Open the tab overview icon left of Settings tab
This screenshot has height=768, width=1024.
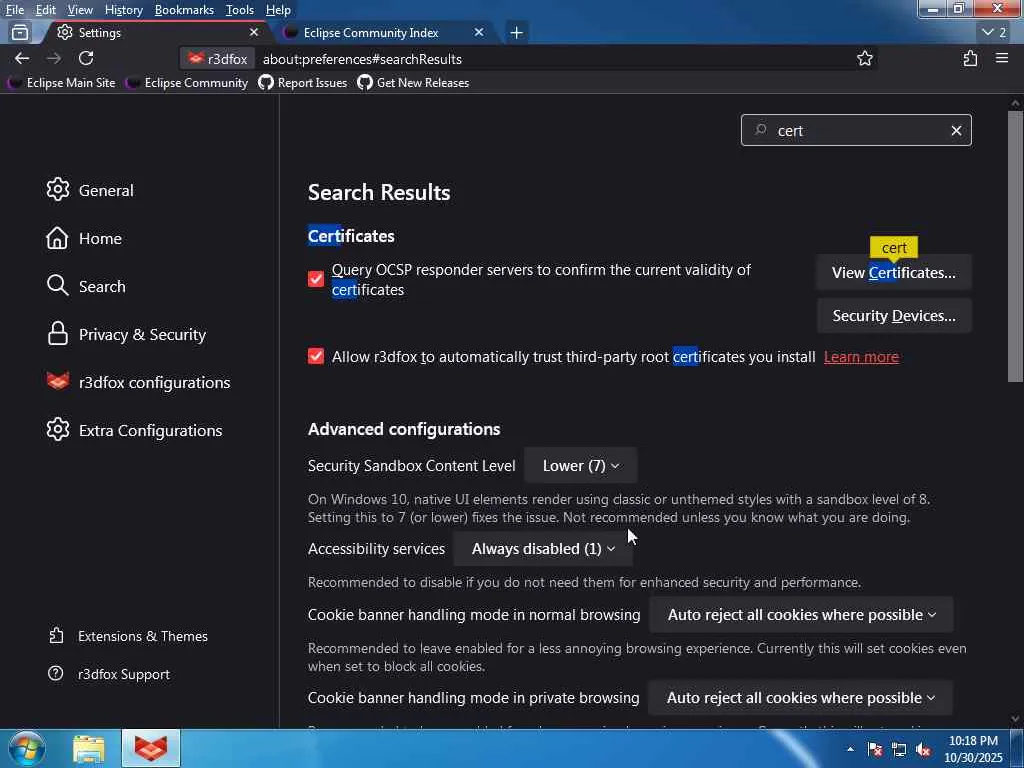[20, 32]
